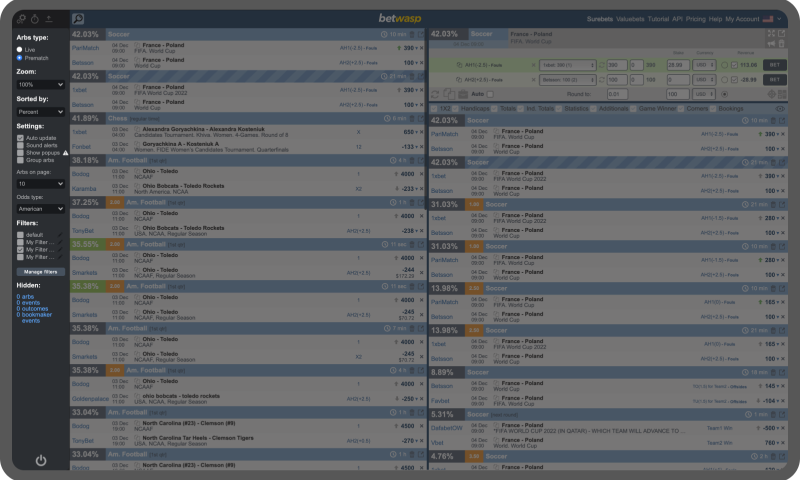The image size is (800, 480).
Task: Enable the Sound alerts checkbox
Action: click(20, 145)
